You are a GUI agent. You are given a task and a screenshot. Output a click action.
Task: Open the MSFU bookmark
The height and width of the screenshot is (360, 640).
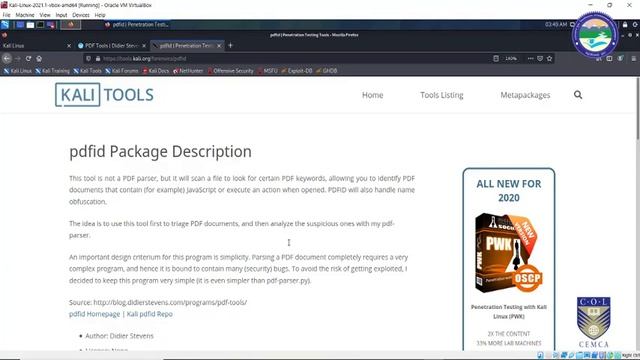coord(267,71)
